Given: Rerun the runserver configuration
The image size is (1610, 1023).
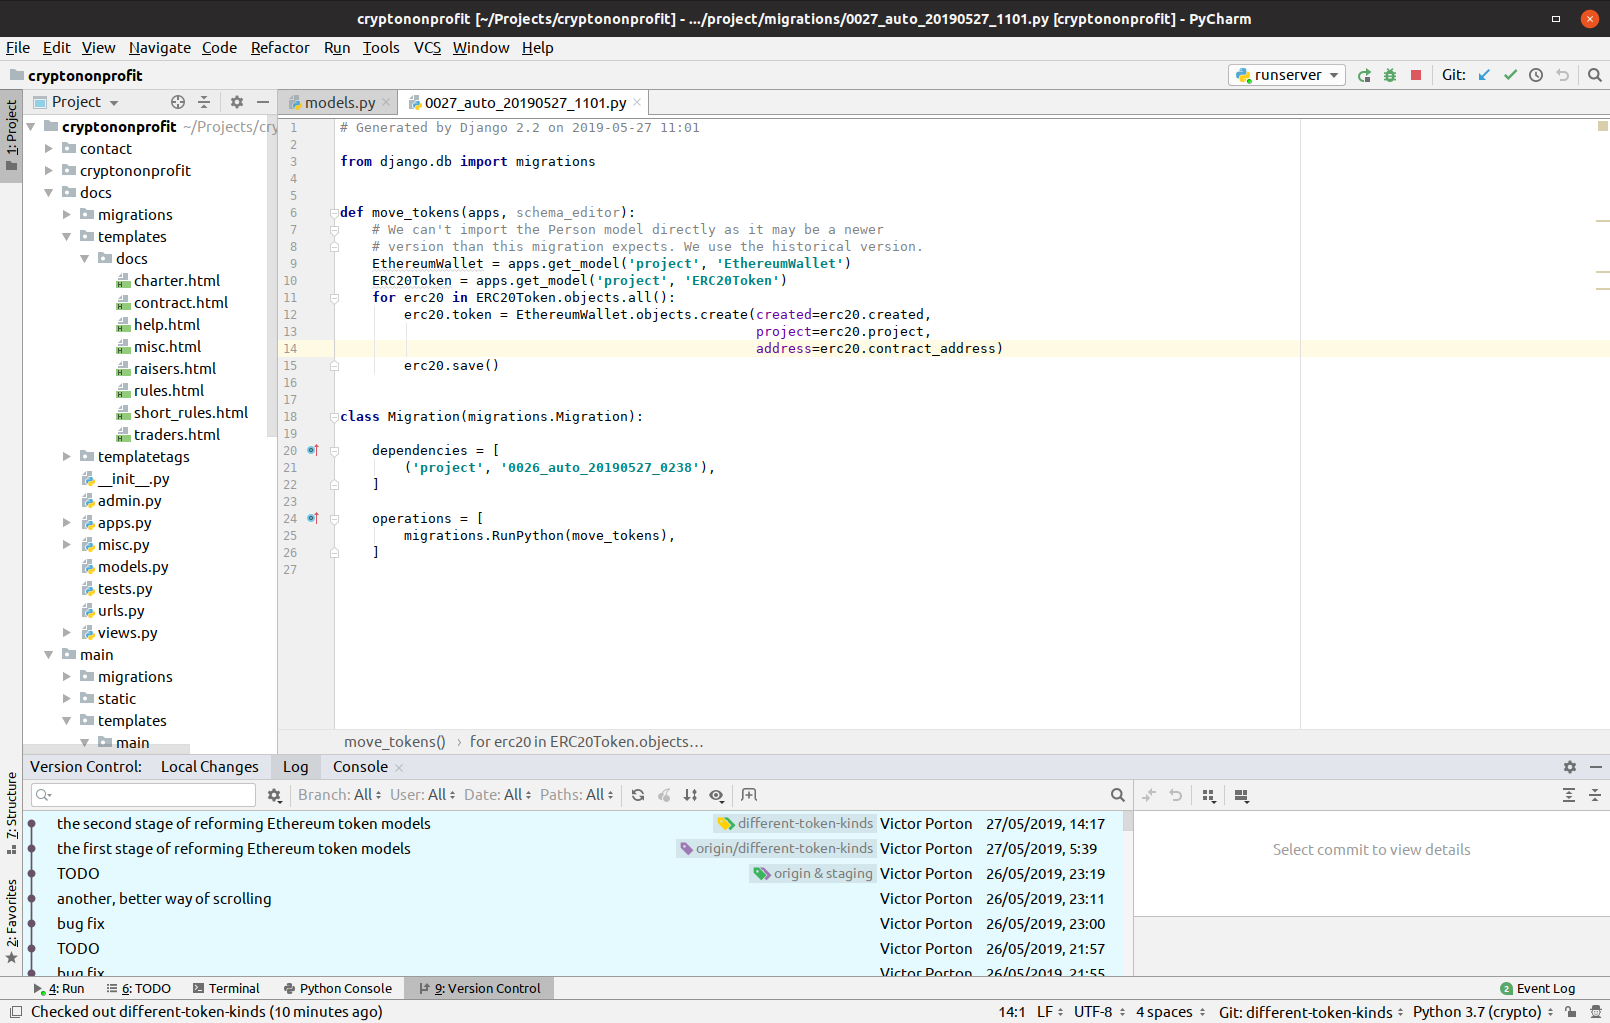Looking at the screenshot, I should [x=1364, y=75].
